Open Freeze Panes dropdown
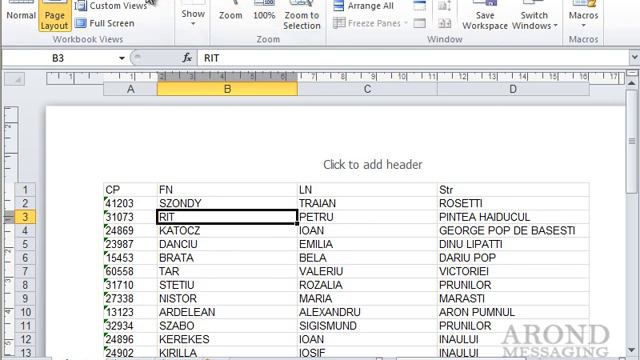Viewport: 640px width, 360px height. click(371, 23)
